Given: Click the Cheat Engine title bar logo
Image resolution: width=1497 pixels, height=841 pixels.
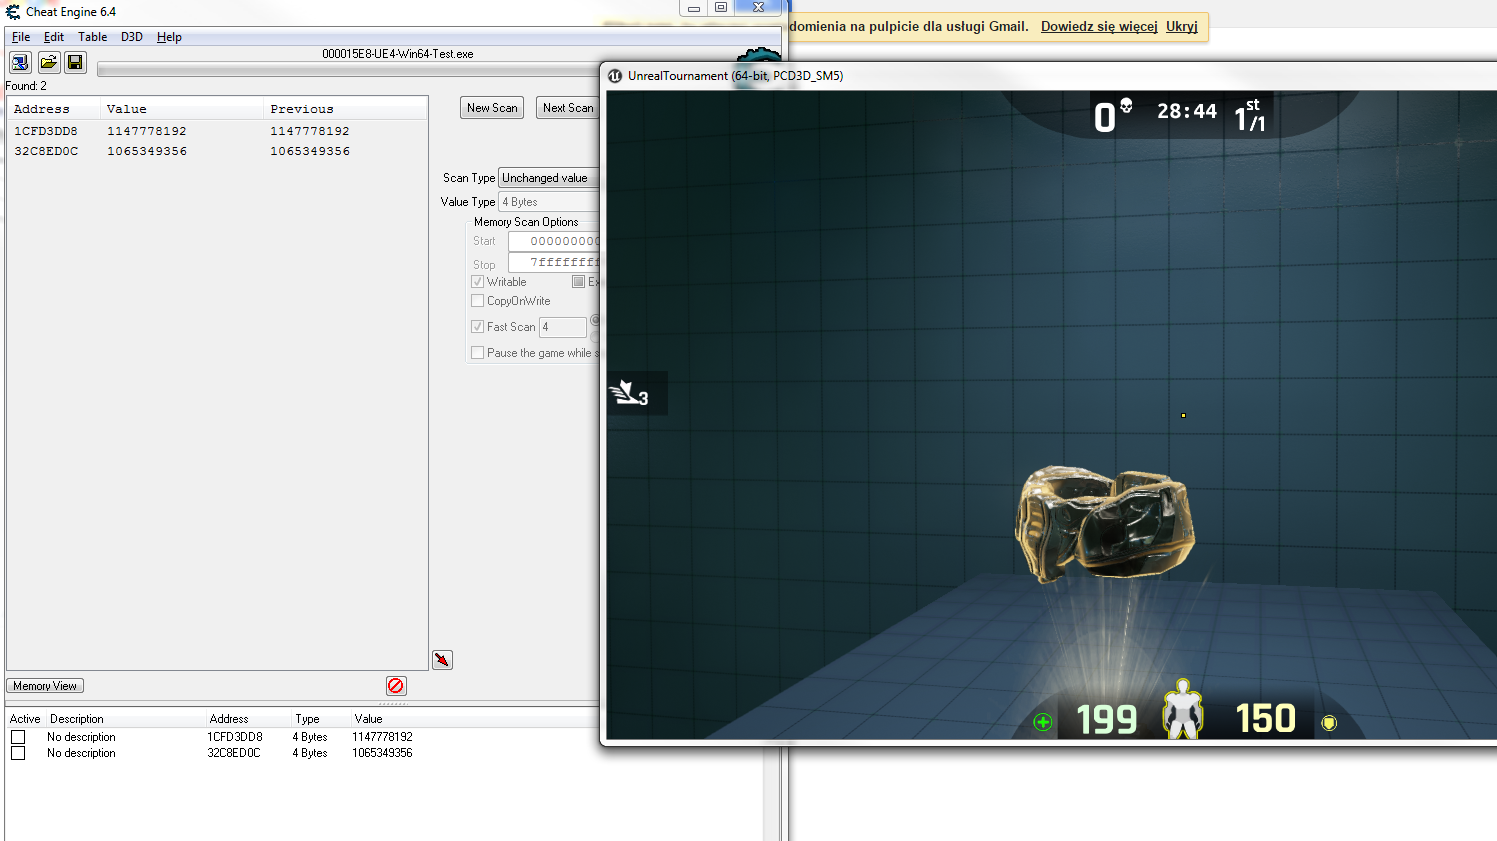Looking at the screenshot, I should coord(13,12).
